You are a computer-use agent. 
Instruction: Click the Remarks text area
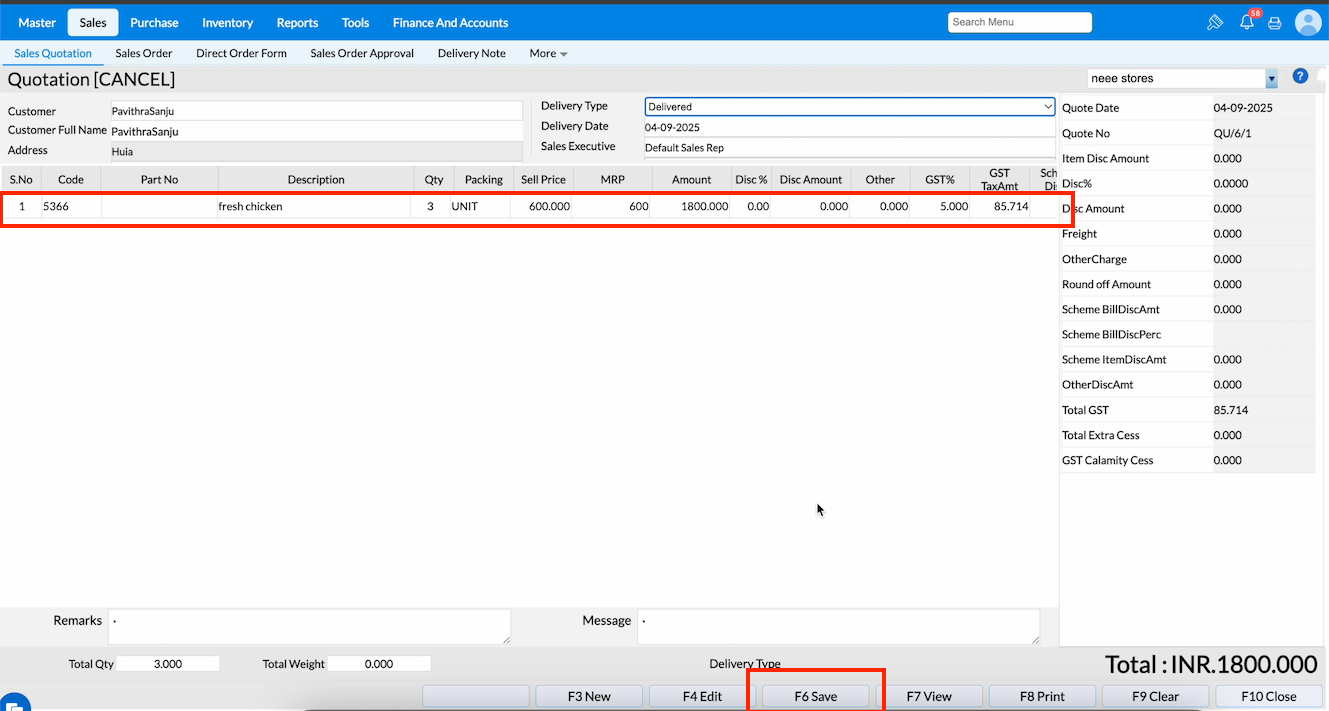click(309, 626)
